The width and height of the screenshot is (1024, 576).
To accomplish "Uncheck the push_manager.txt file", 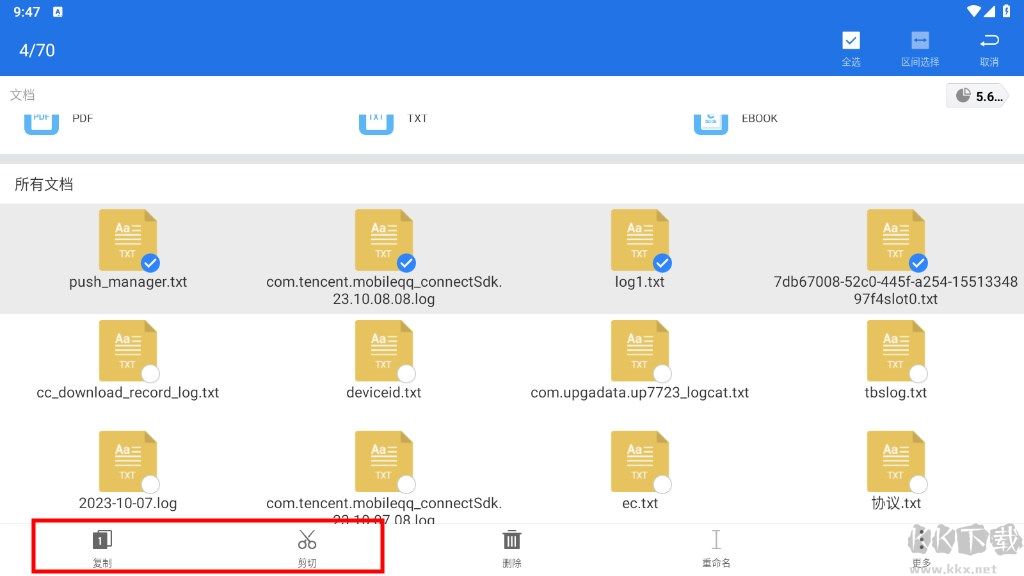I will click(x=150, y=263).
